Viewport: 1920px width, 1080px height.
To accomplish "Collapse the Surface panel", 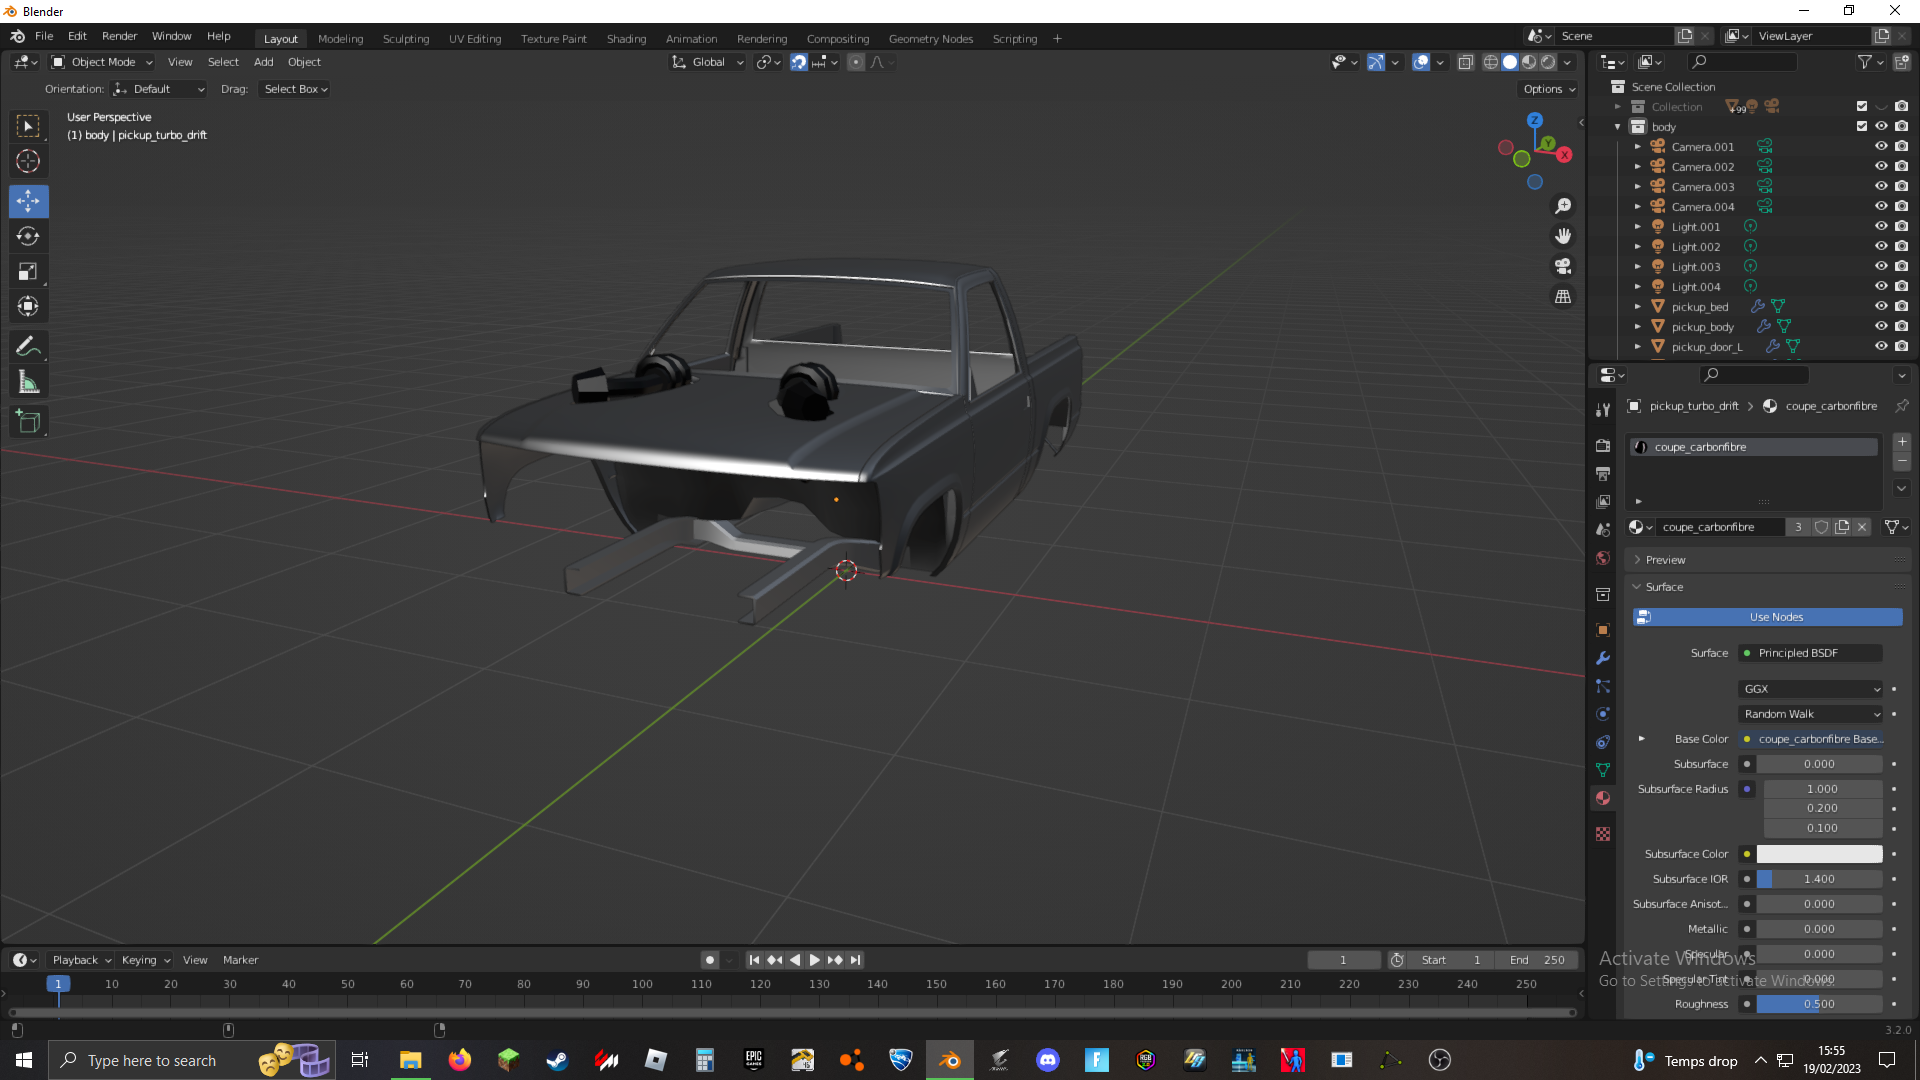I will (1664, 587).
